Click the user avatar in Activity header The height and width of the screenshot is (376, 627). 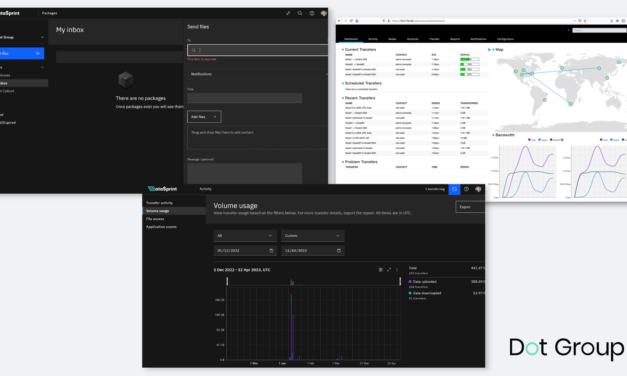point(478,189)
